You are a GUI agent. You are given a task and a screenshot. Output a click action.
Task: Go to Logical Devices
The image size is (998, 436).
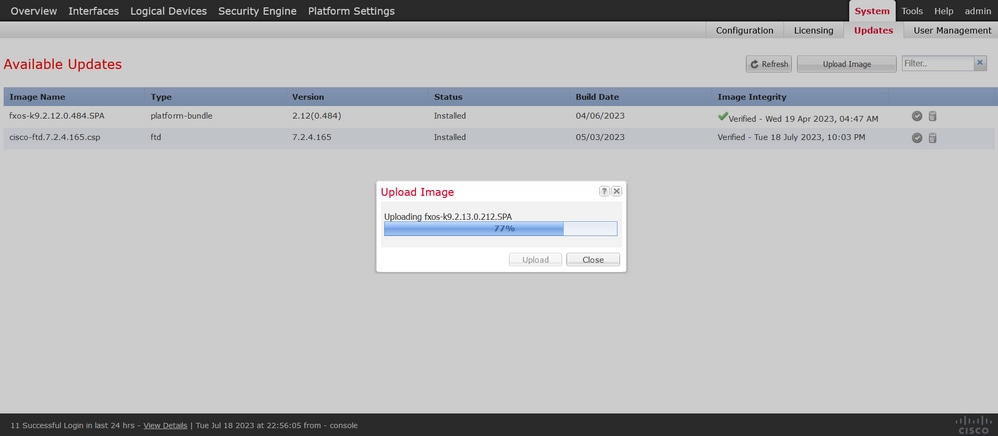pos(169,11)
